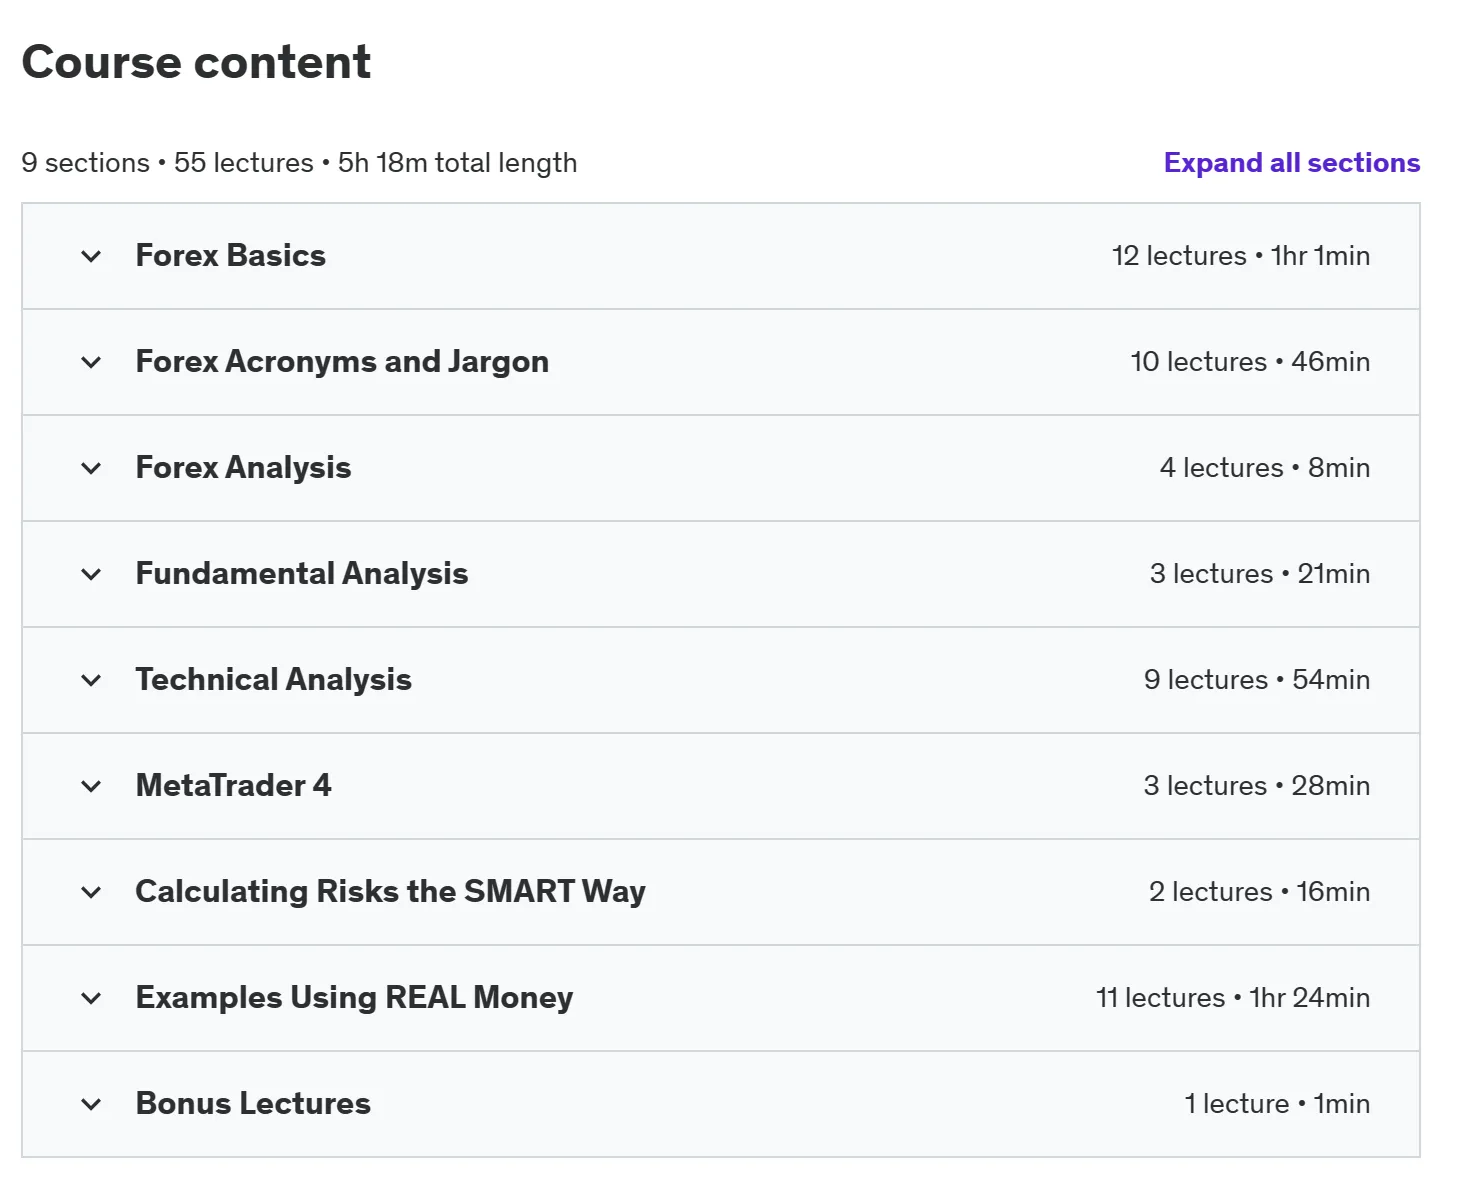The width and height of the screenshot is (1459, 1199).
Task: Click the MetaTrader 4 section title
Action: [x=233, y=786]
